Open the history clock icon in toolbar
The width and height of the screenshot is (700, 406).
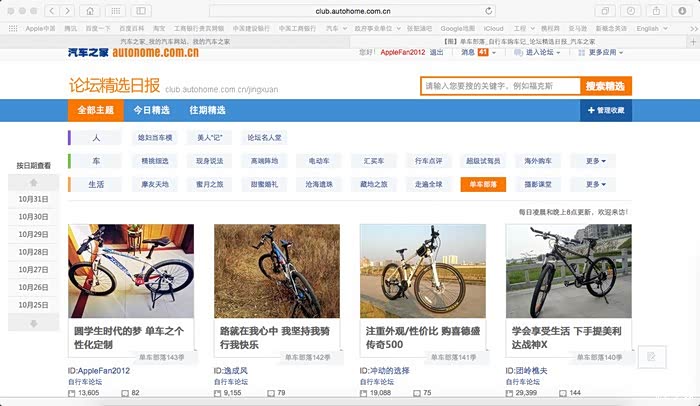click(631, 11)
